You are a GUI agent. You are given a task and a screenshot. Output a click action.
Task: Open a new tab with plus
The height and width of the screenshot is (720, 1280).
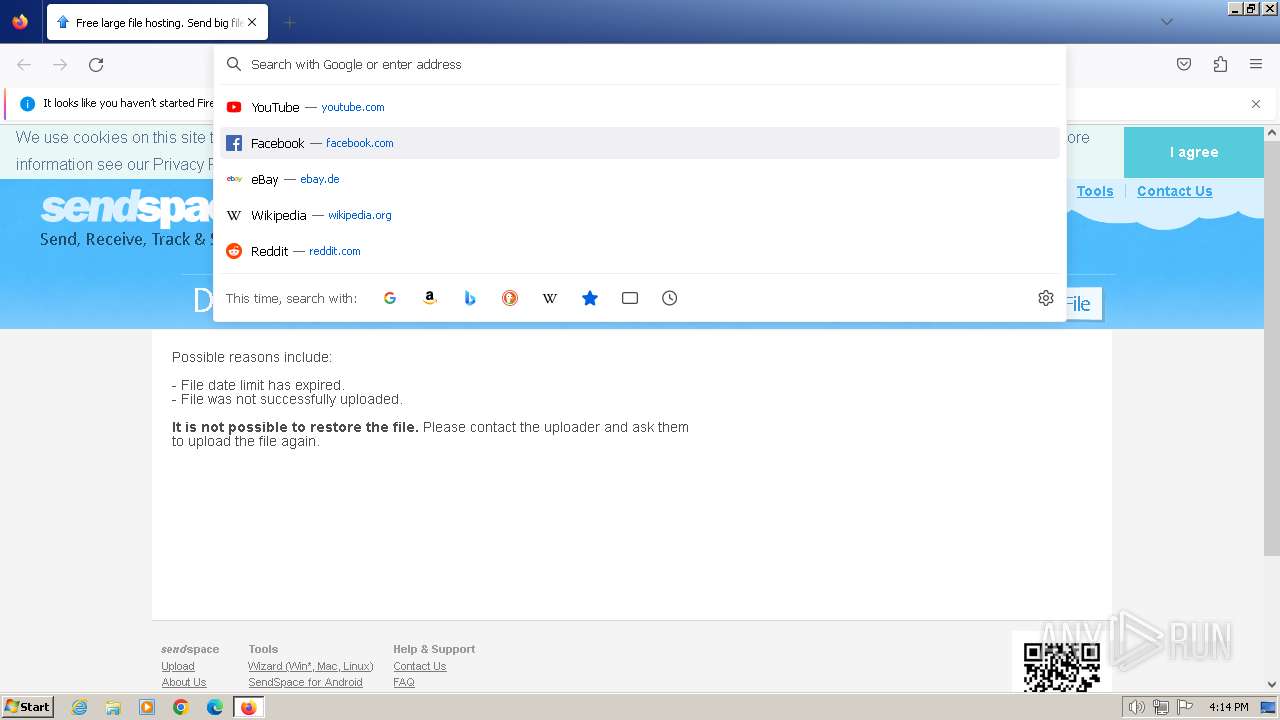(x=289, y=22)
